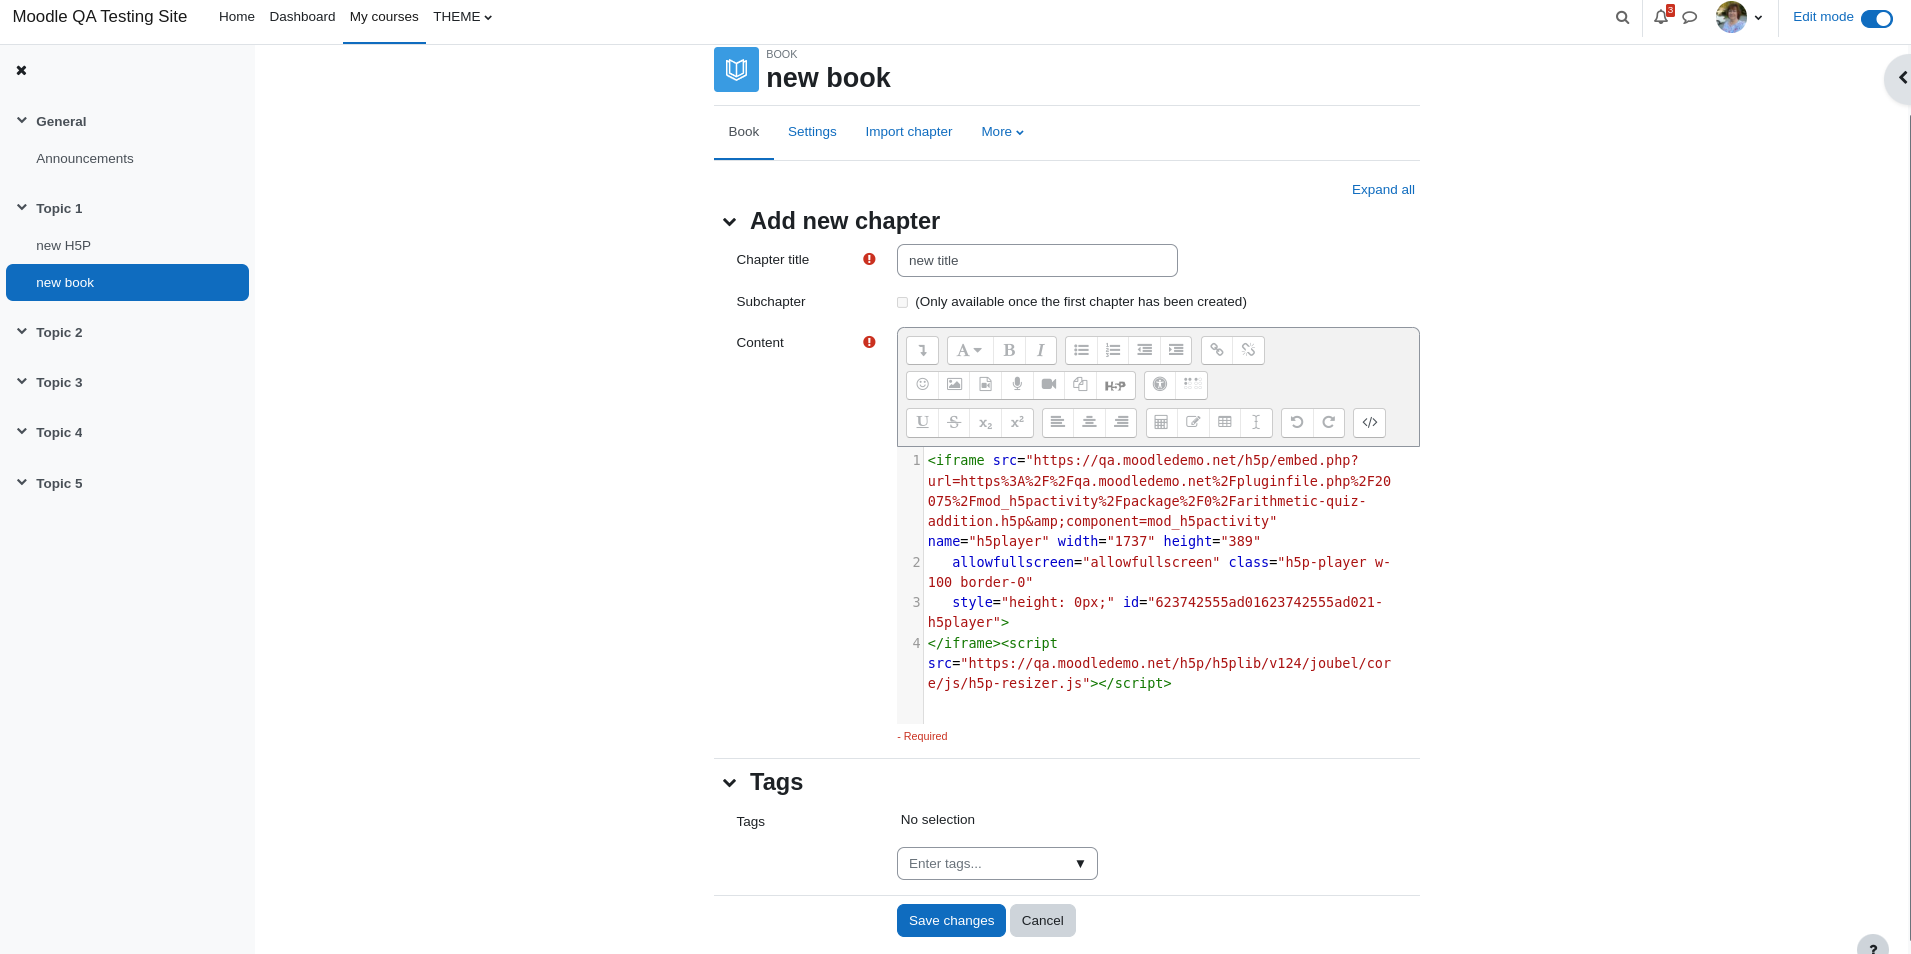The height and width of the screenshot is (954, 1911).
Task: Open manage files icon
Action: tap(1080, 385)
